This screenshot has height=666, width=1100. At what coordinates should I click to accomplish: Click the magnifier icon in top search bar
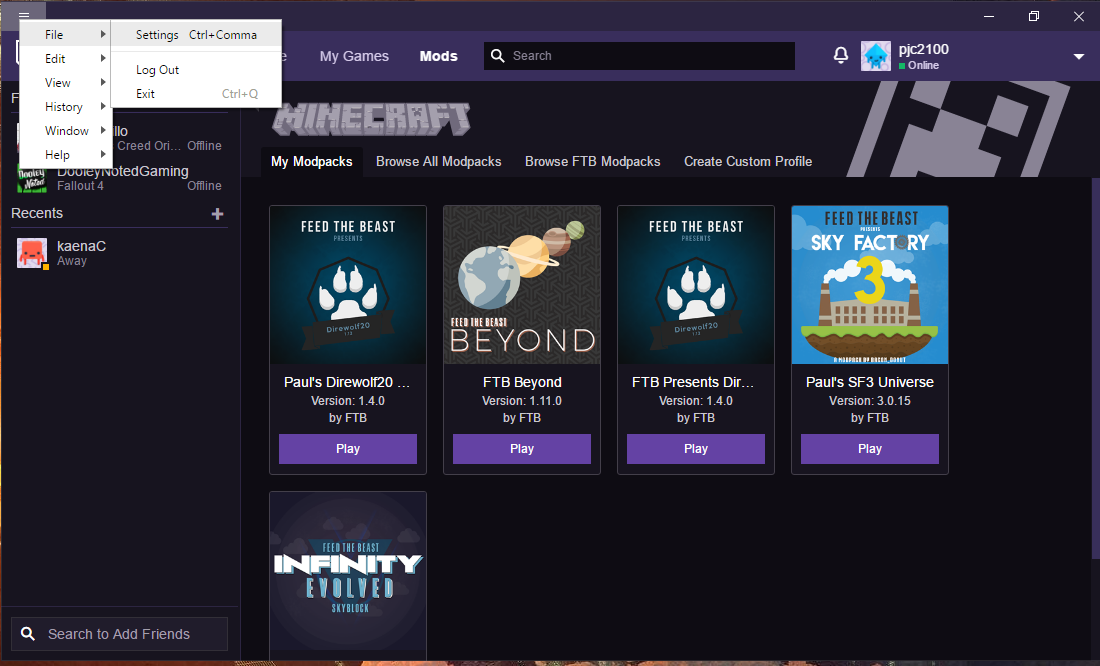click(498, 56)
